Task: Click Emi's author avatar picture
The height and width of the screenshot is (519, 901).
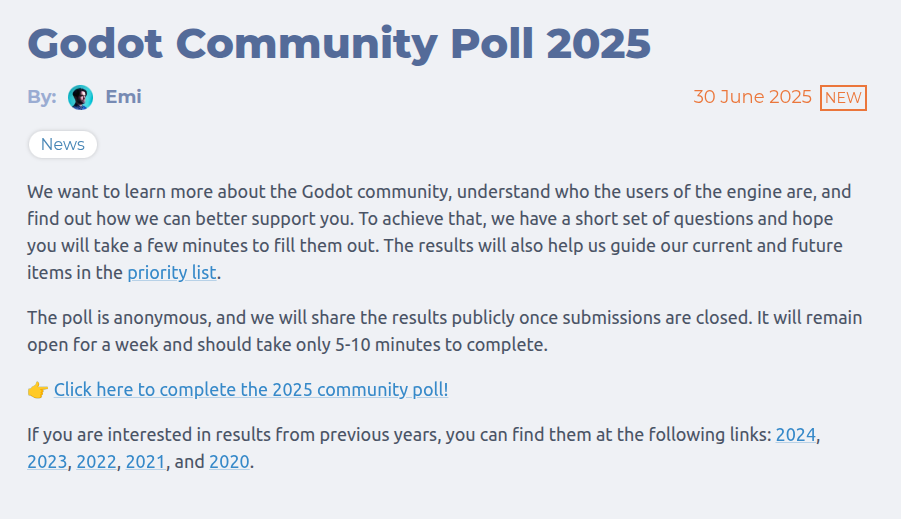Action: 80,97
